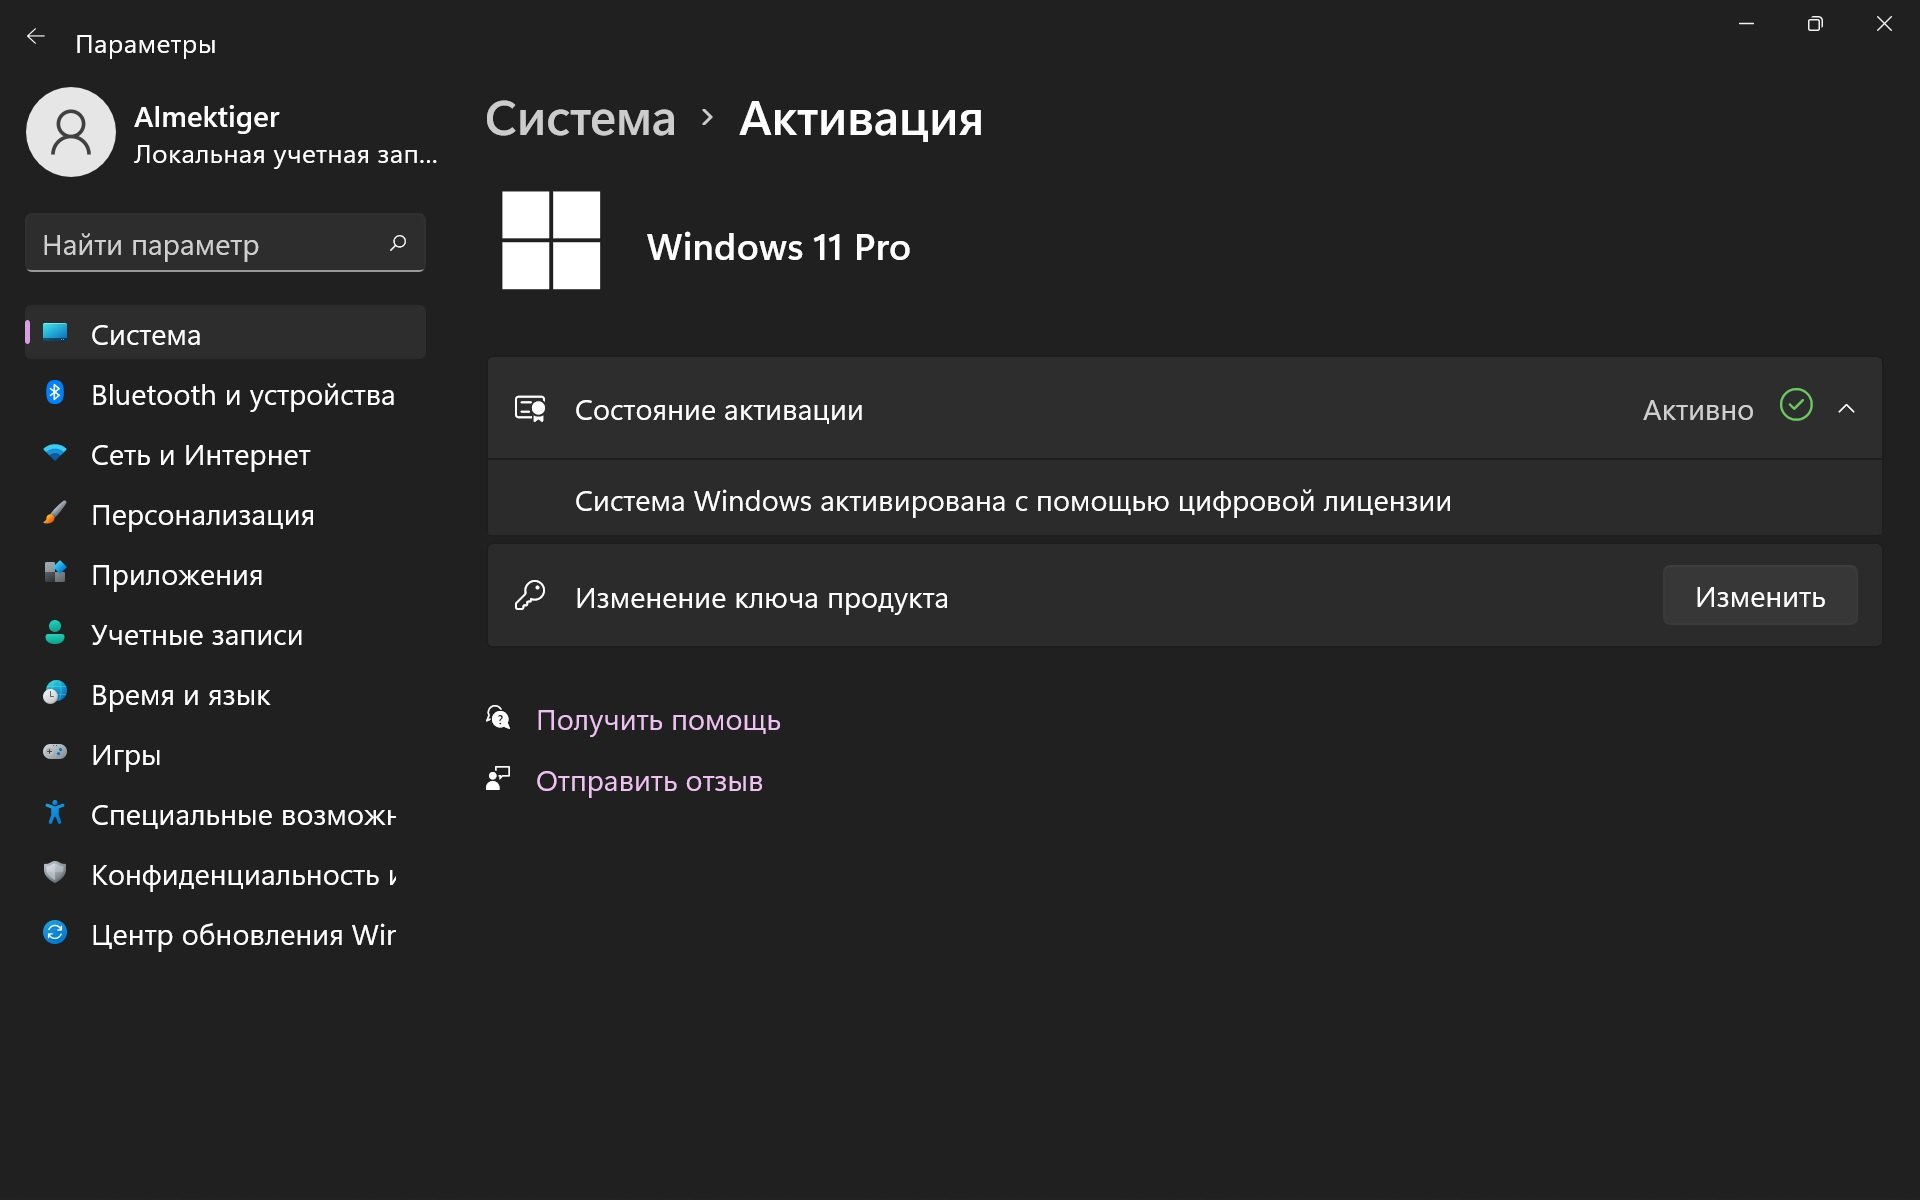Open Игры settings
Viewport: 1920px width, 1200px height.
pos(225,754)
